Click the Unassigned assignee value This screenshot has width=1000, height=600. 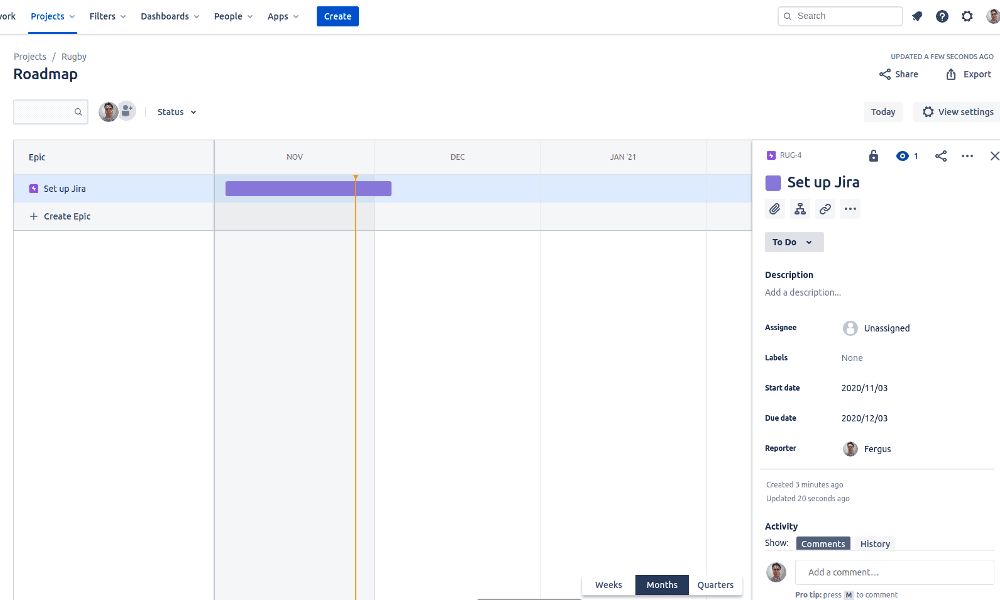[886, 328]
